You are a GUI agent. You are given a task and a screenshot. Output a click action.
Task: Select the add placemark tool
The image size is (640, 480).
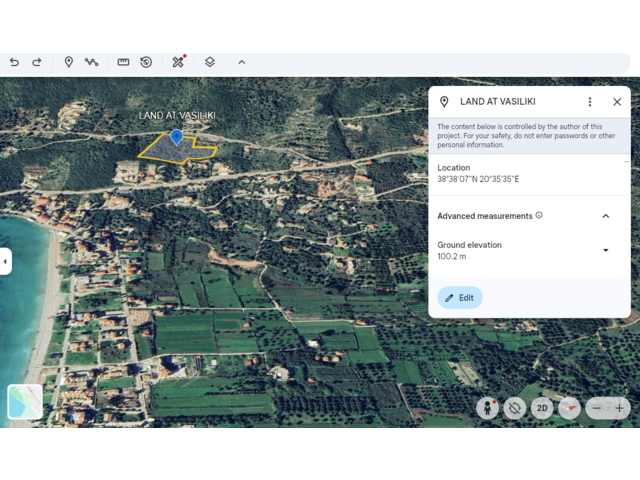coord(69,62)
